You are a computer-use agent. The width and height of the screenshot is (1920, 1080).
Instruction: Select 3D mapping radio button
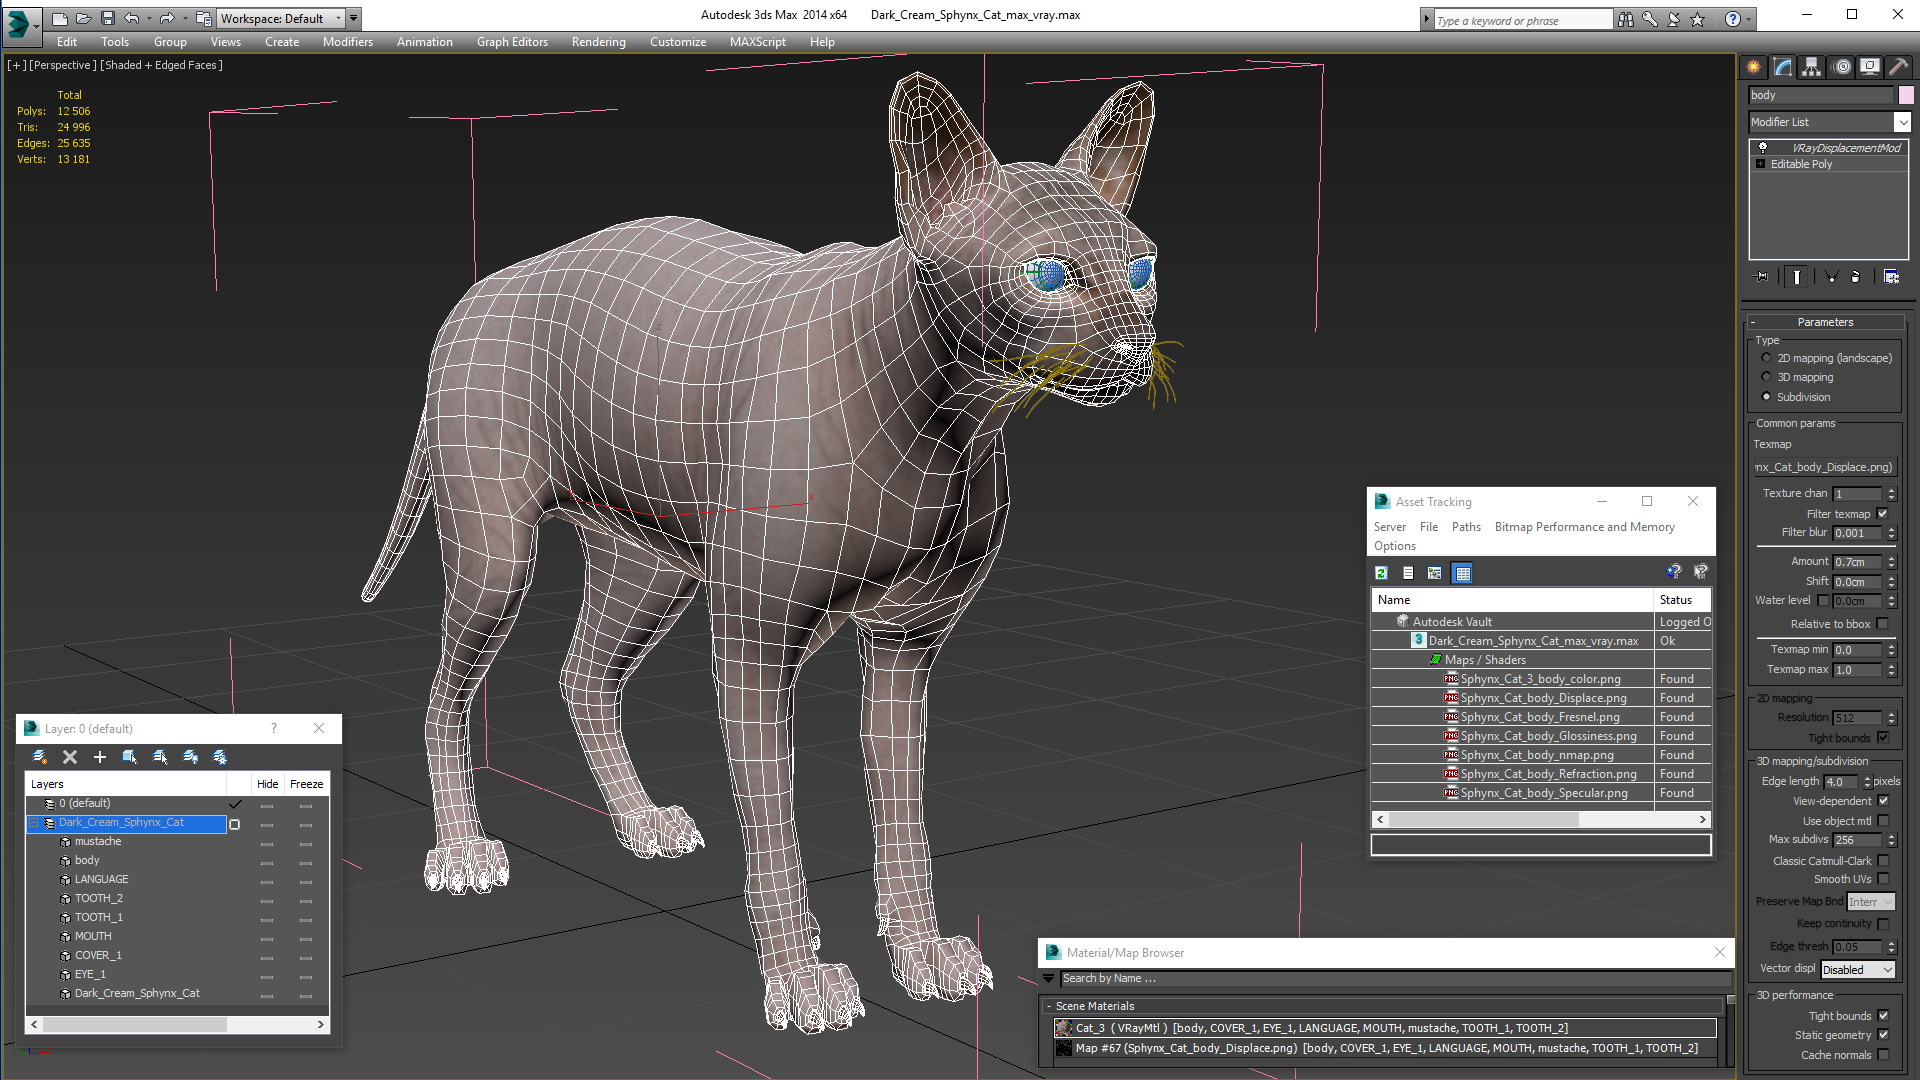click(x=1766, y=377)
